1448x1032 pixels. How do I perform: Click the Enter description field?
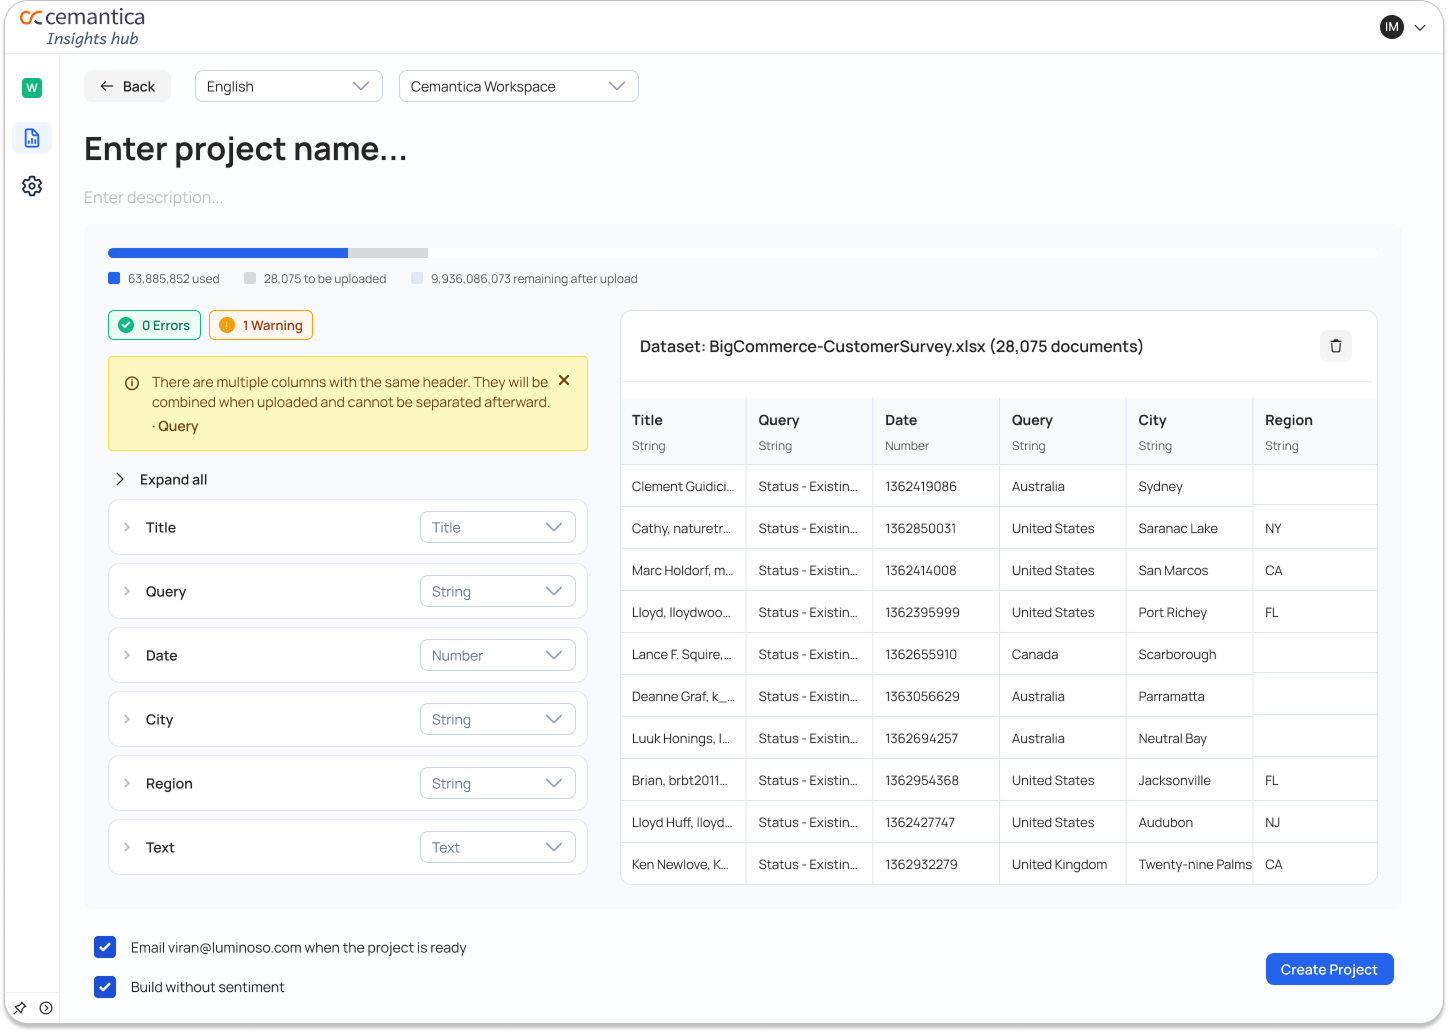pyautogui.click(x=154, y=197)
